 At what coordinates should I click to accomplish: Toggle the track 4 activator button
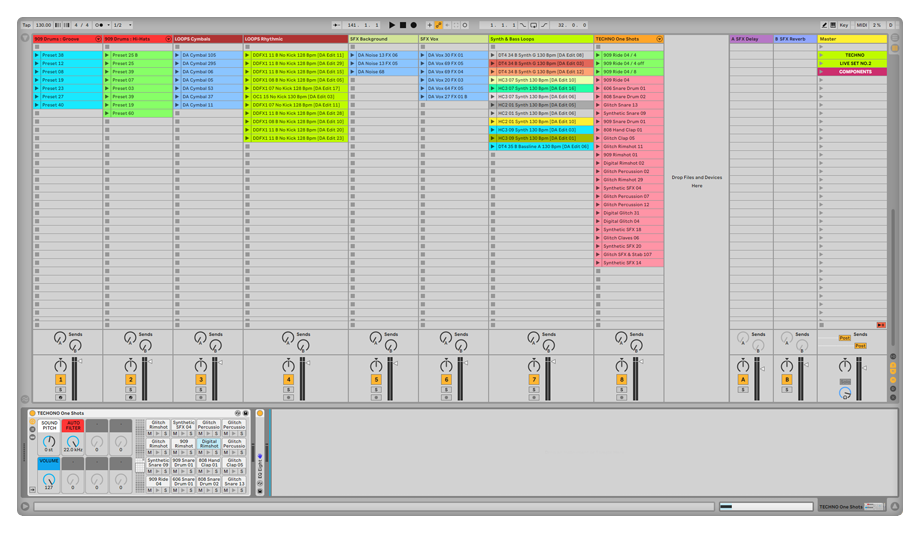click(288, 380)
